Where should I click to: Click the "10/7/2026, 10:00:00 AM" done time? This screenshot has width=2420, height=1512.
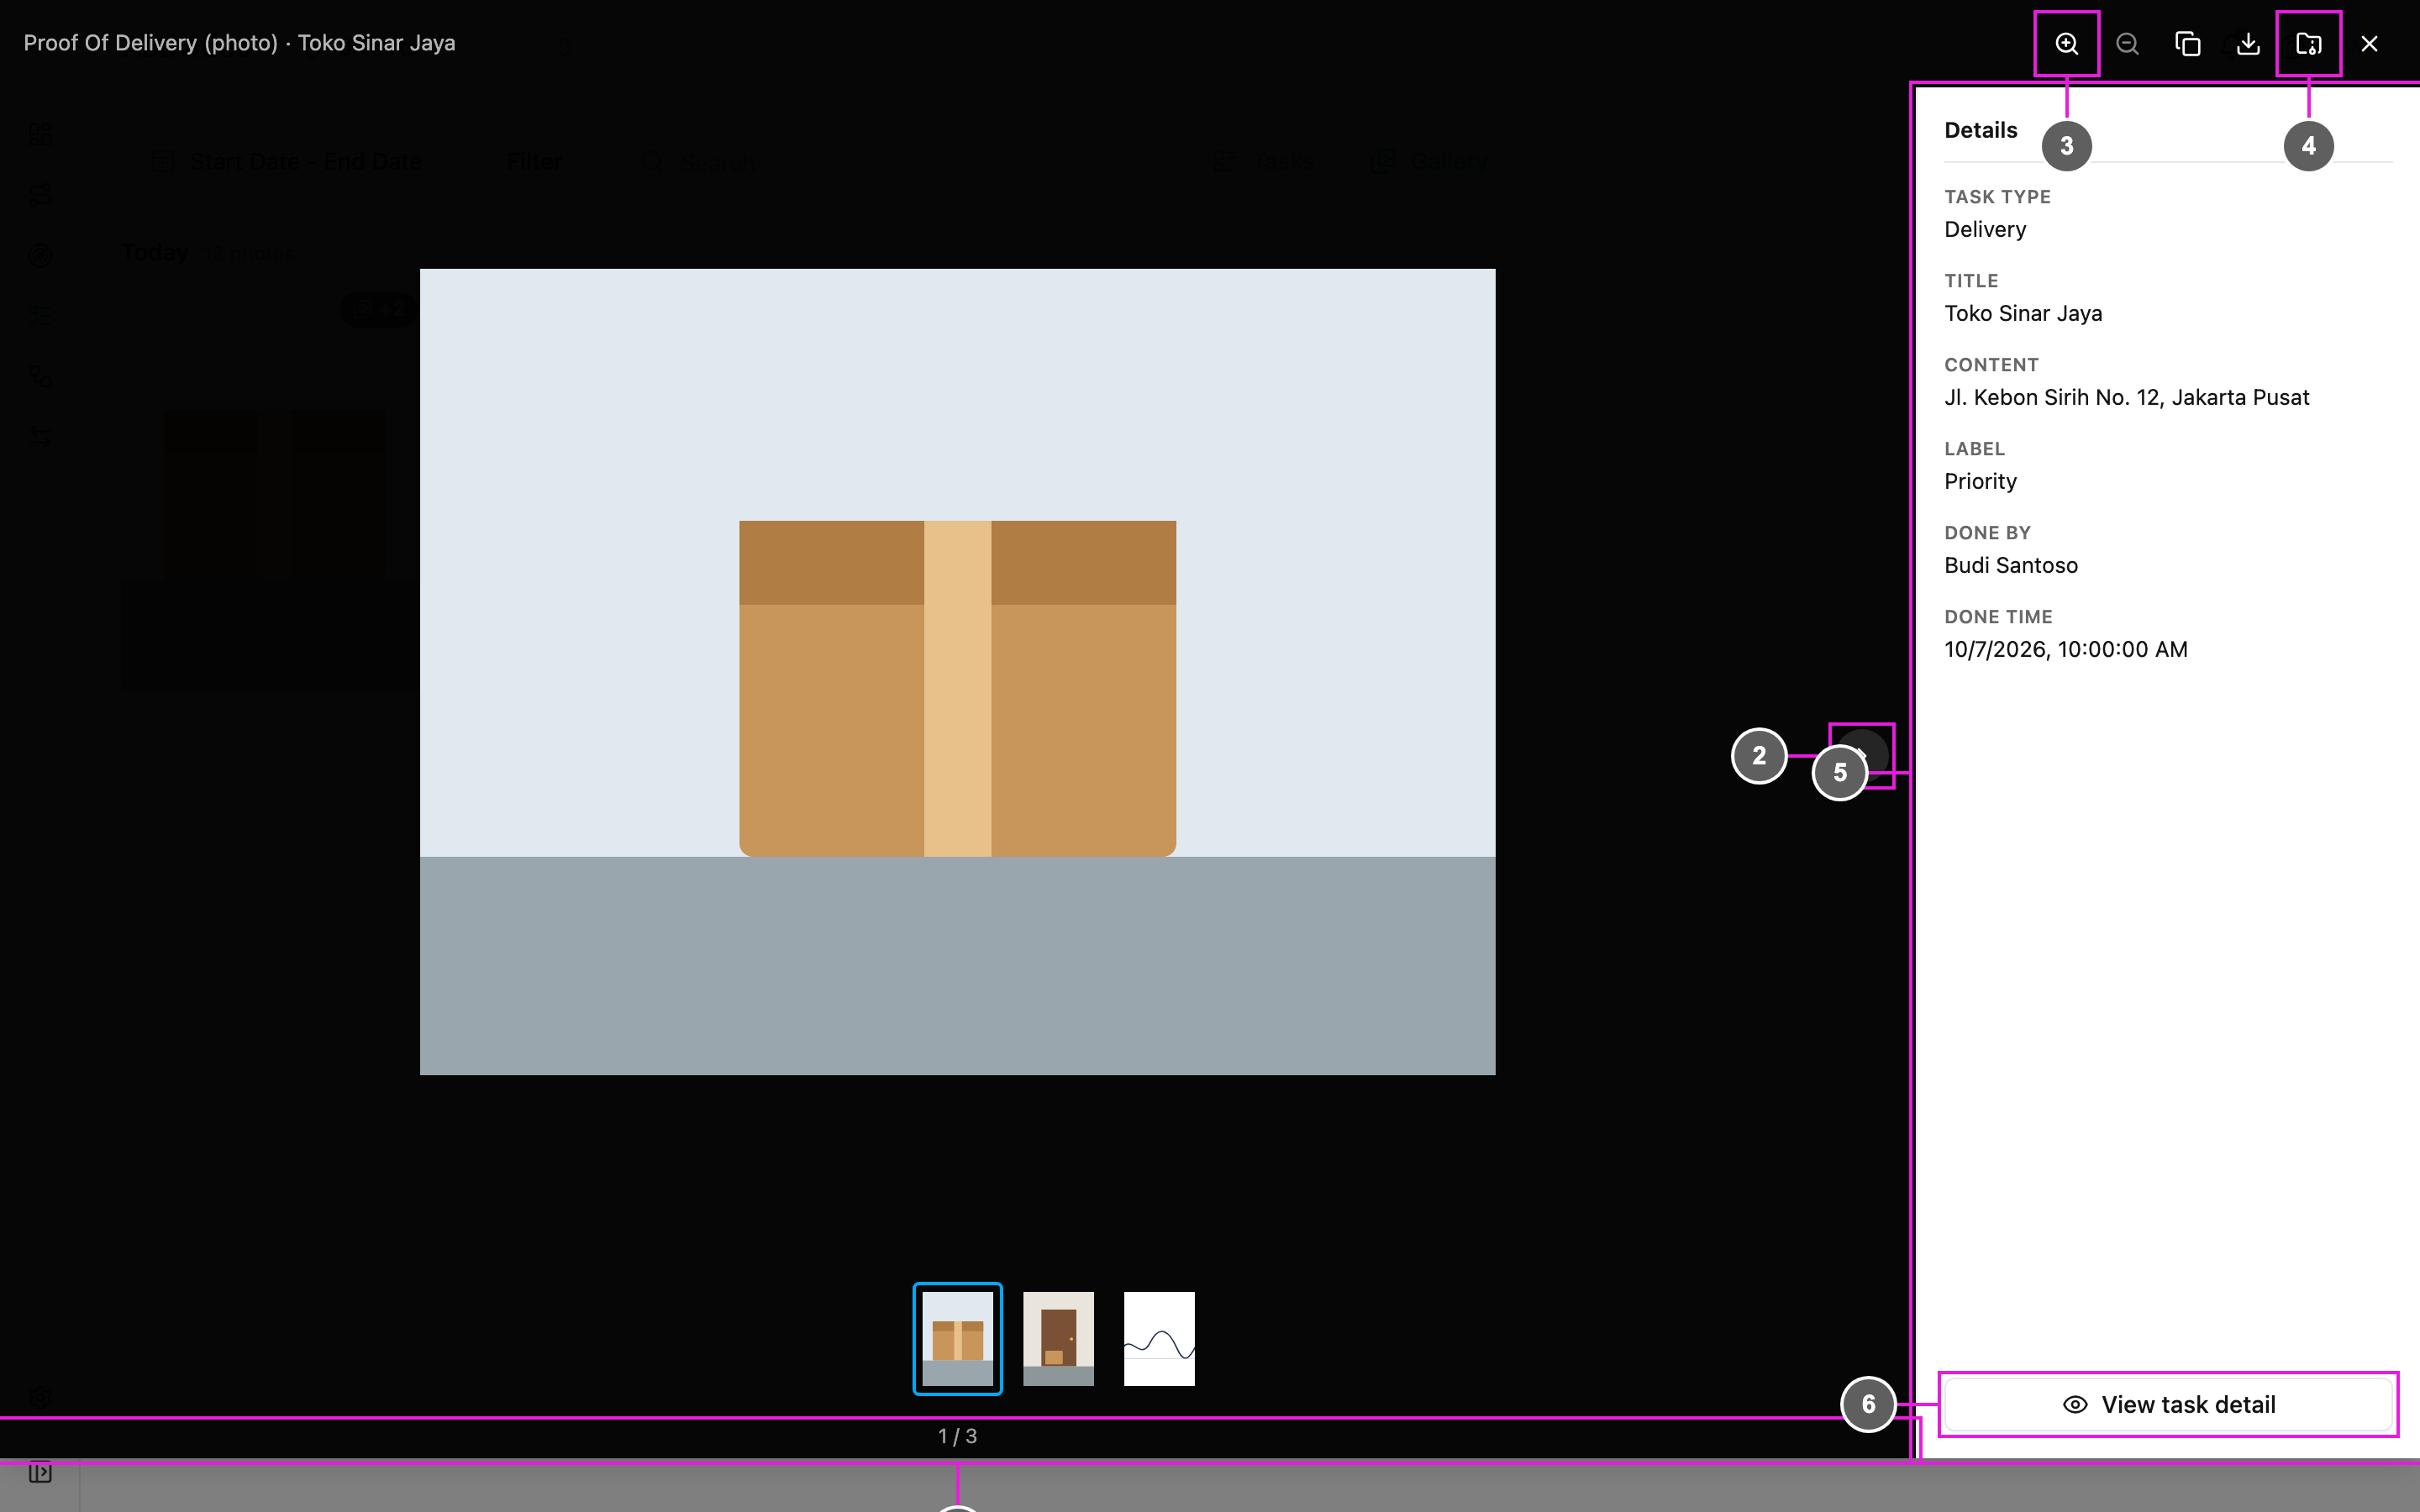pos(2065,649)
